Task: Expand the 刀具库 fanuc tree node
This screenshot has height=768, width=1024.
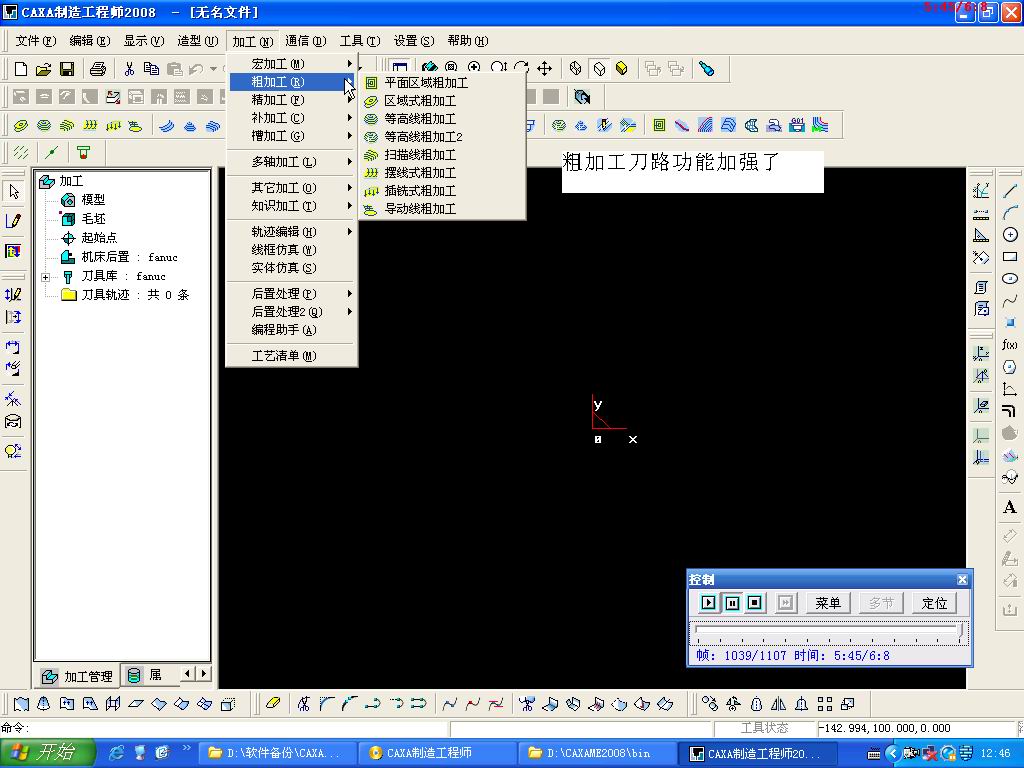Action: point(46,277)
